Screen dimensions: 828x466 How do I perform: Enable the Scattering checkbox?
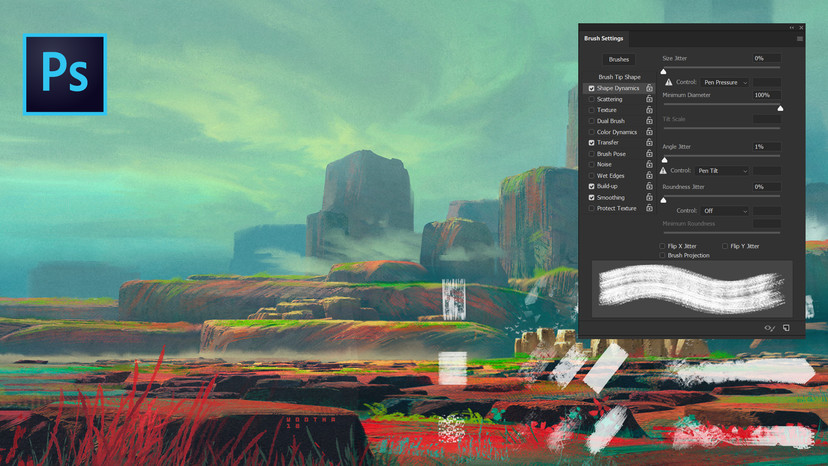591,99
